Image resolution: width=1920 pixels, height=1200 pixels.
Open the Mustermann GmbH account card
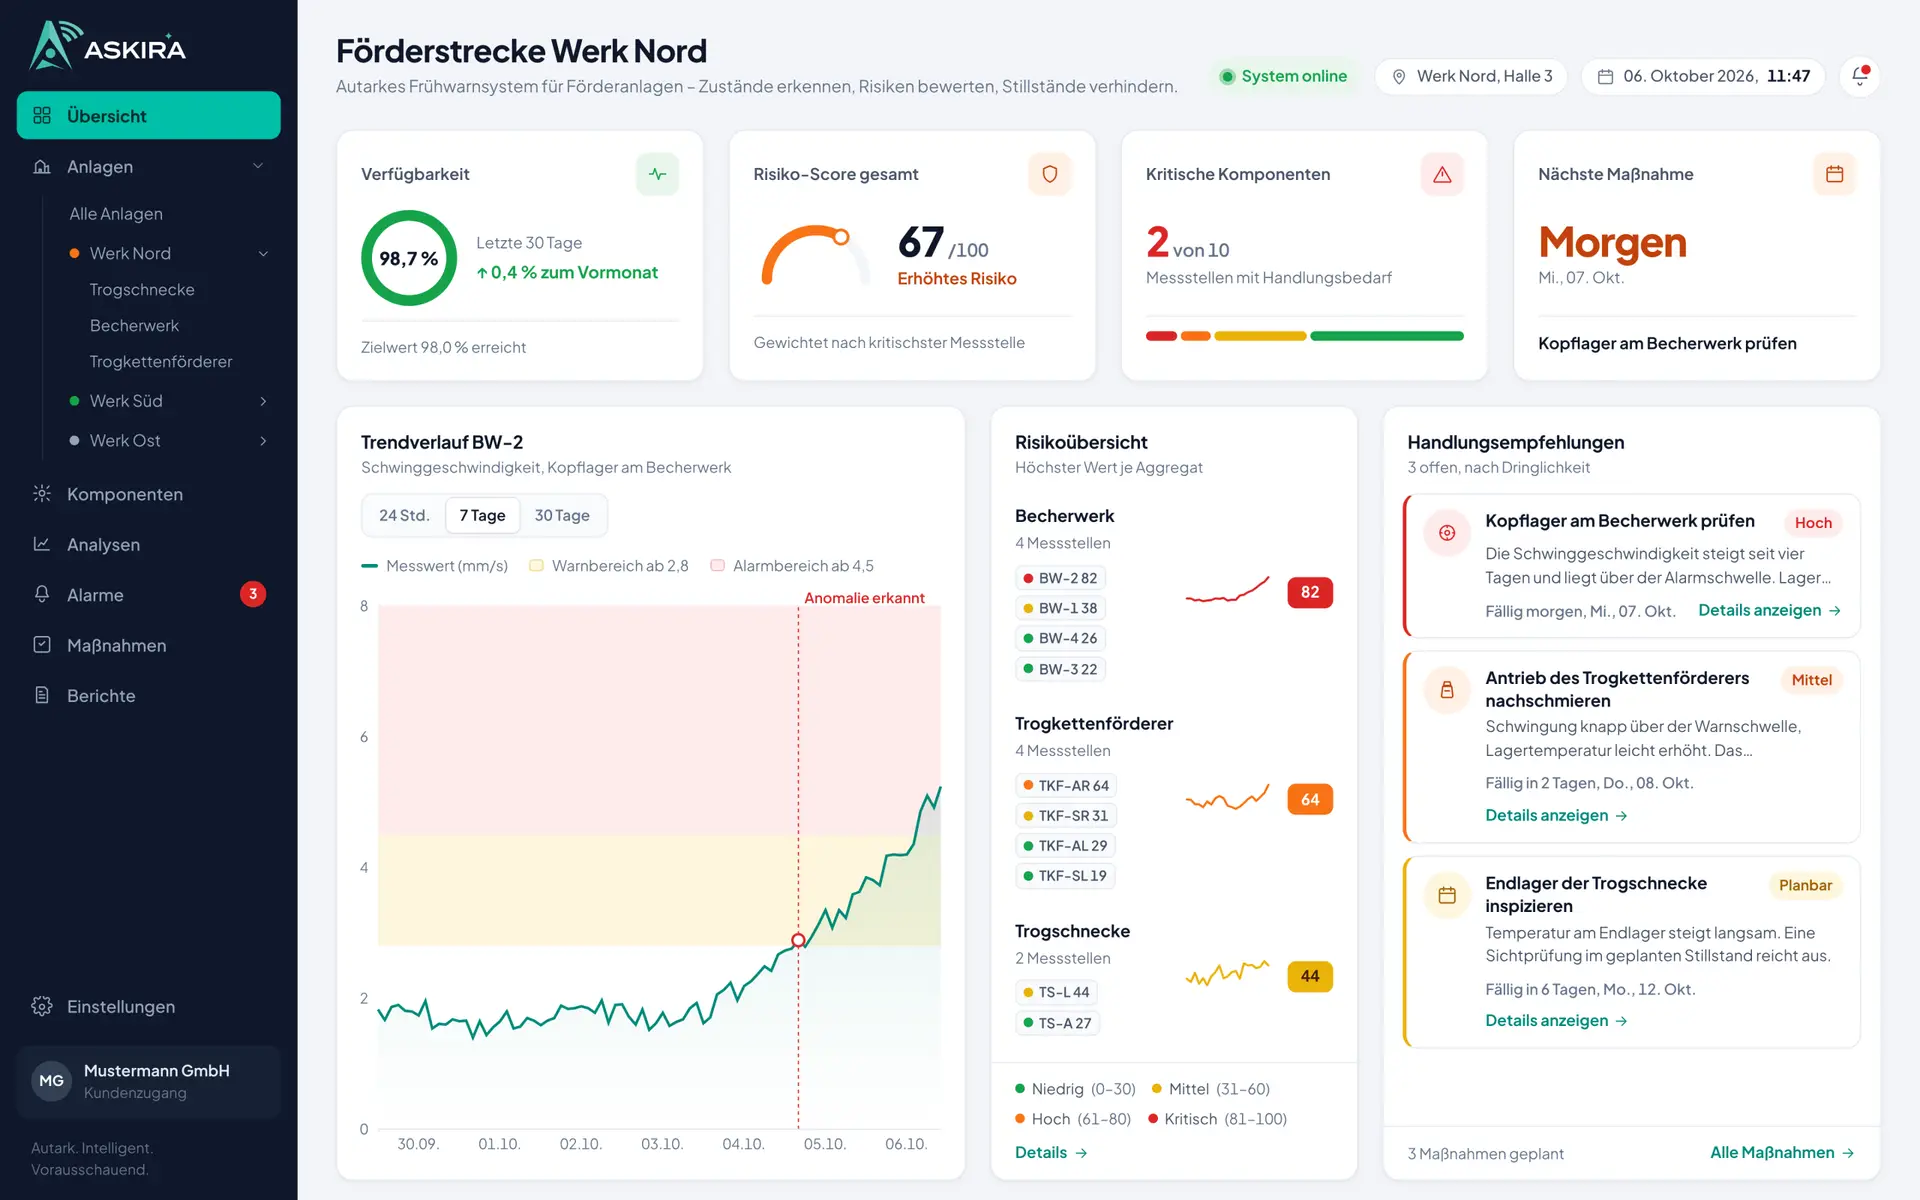click(148, 1081)
